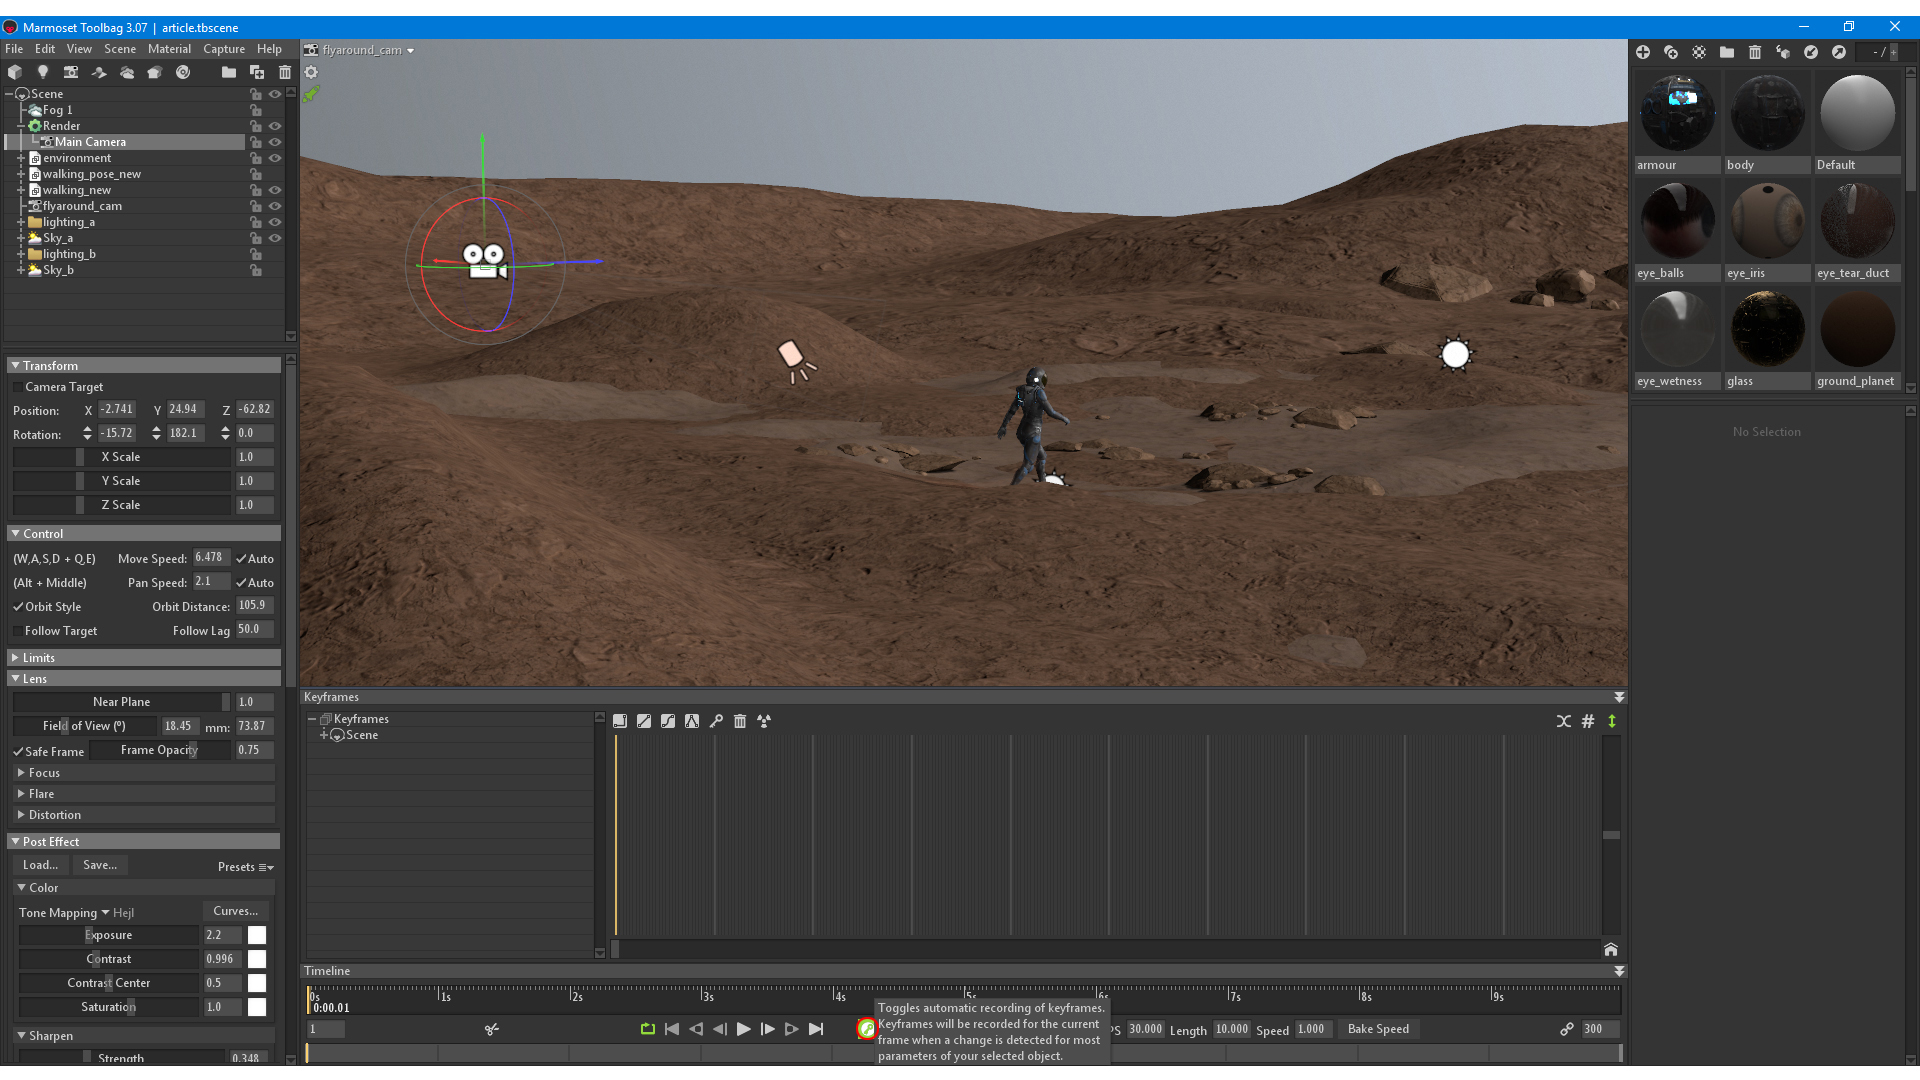The image size is (1920, 1080).
Task: Enable the Camera Target checkbox
Action: click(17, 387)
